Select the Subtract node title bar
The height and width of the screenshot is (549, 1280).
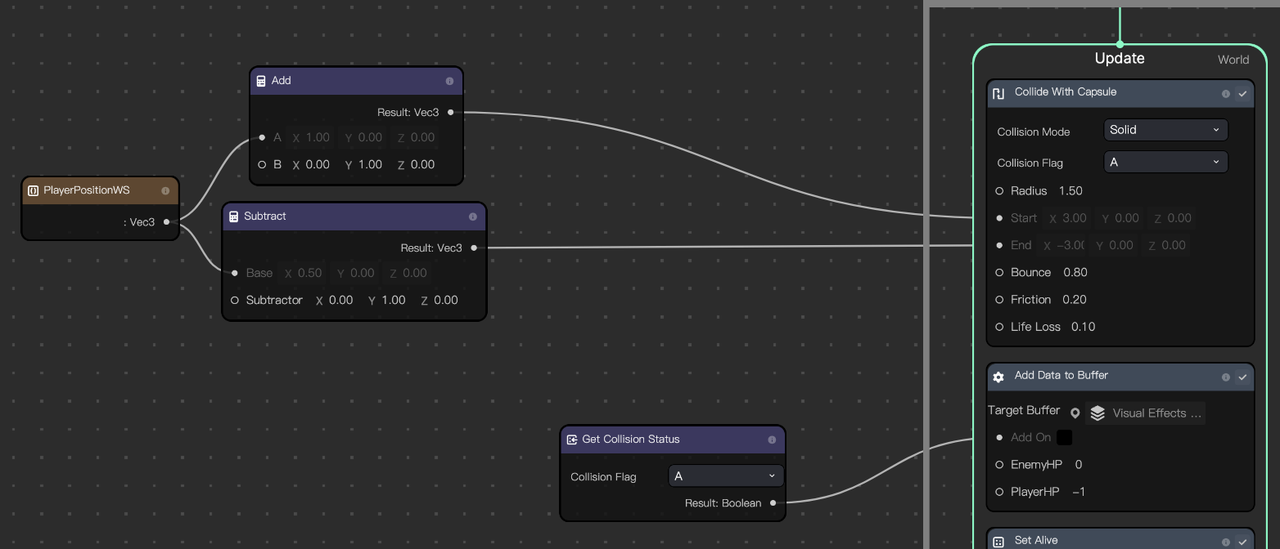[x=354, y=216]
